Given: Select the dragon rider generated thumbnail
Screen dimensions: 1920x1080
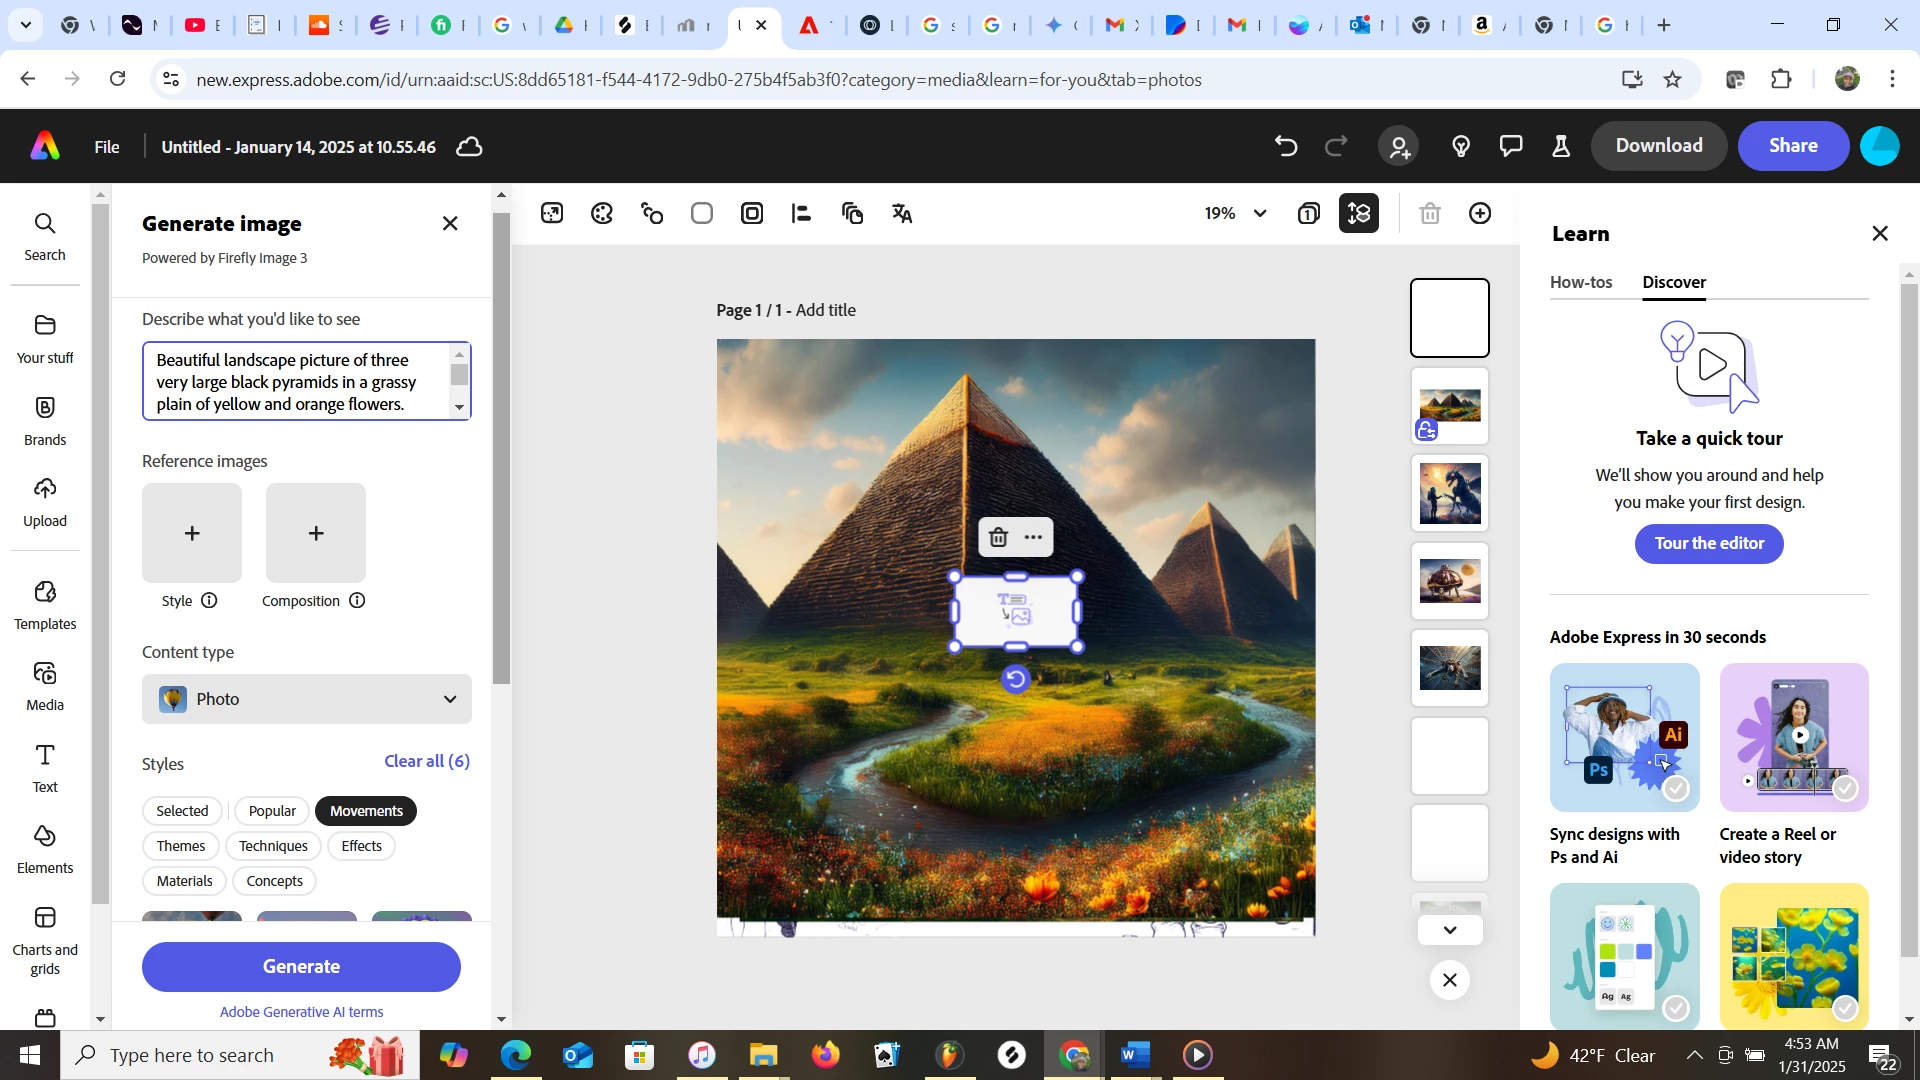Looking at the screenshot, I should (x=1450, y=493).
